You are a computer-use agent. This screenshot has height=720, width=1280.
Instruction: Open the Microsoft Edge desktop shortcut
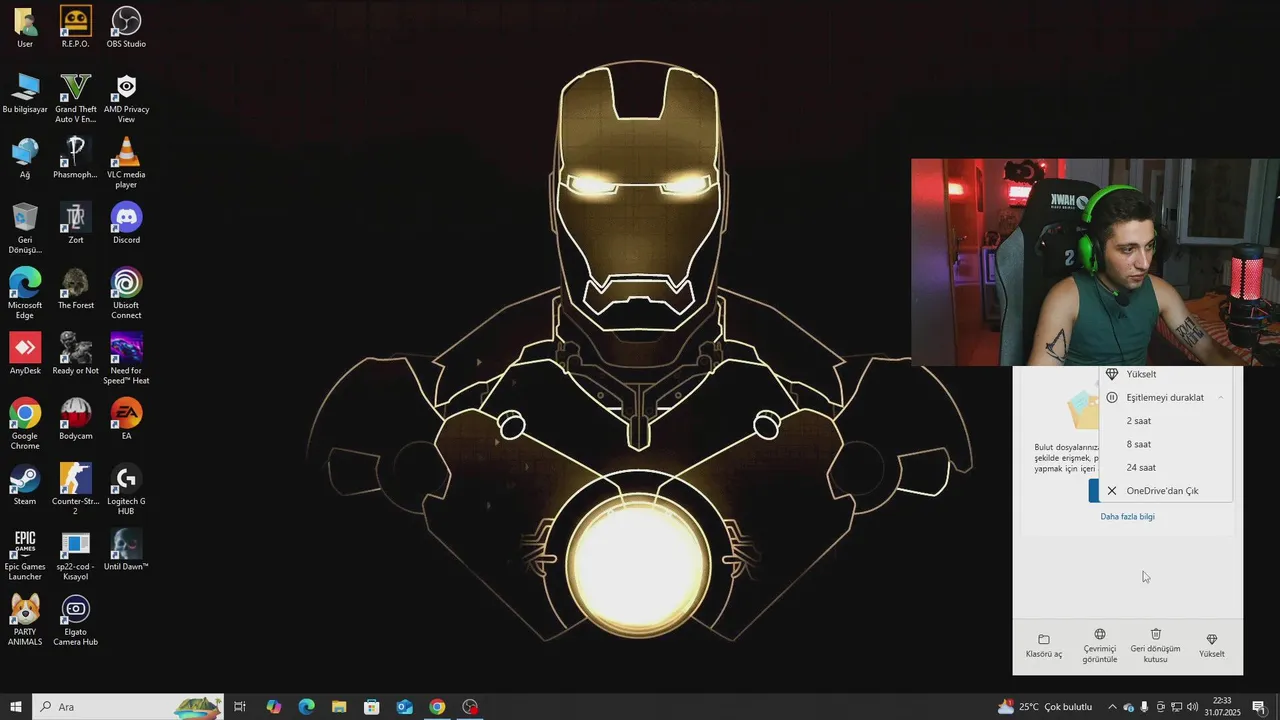tap(25, 293)
